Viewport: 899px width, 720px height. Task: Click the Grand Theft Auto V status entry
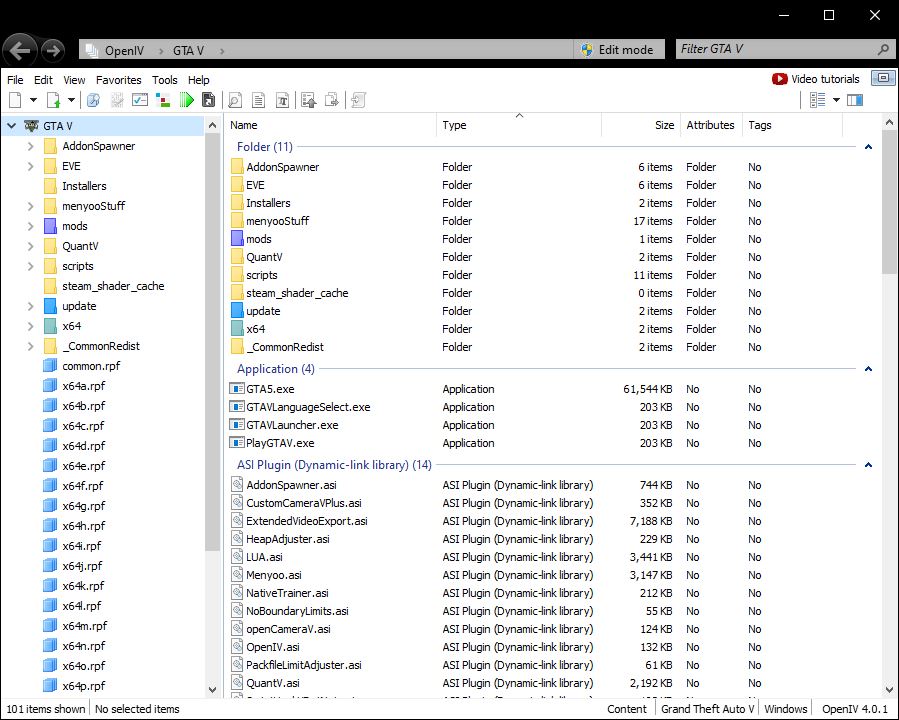(708, 709)
